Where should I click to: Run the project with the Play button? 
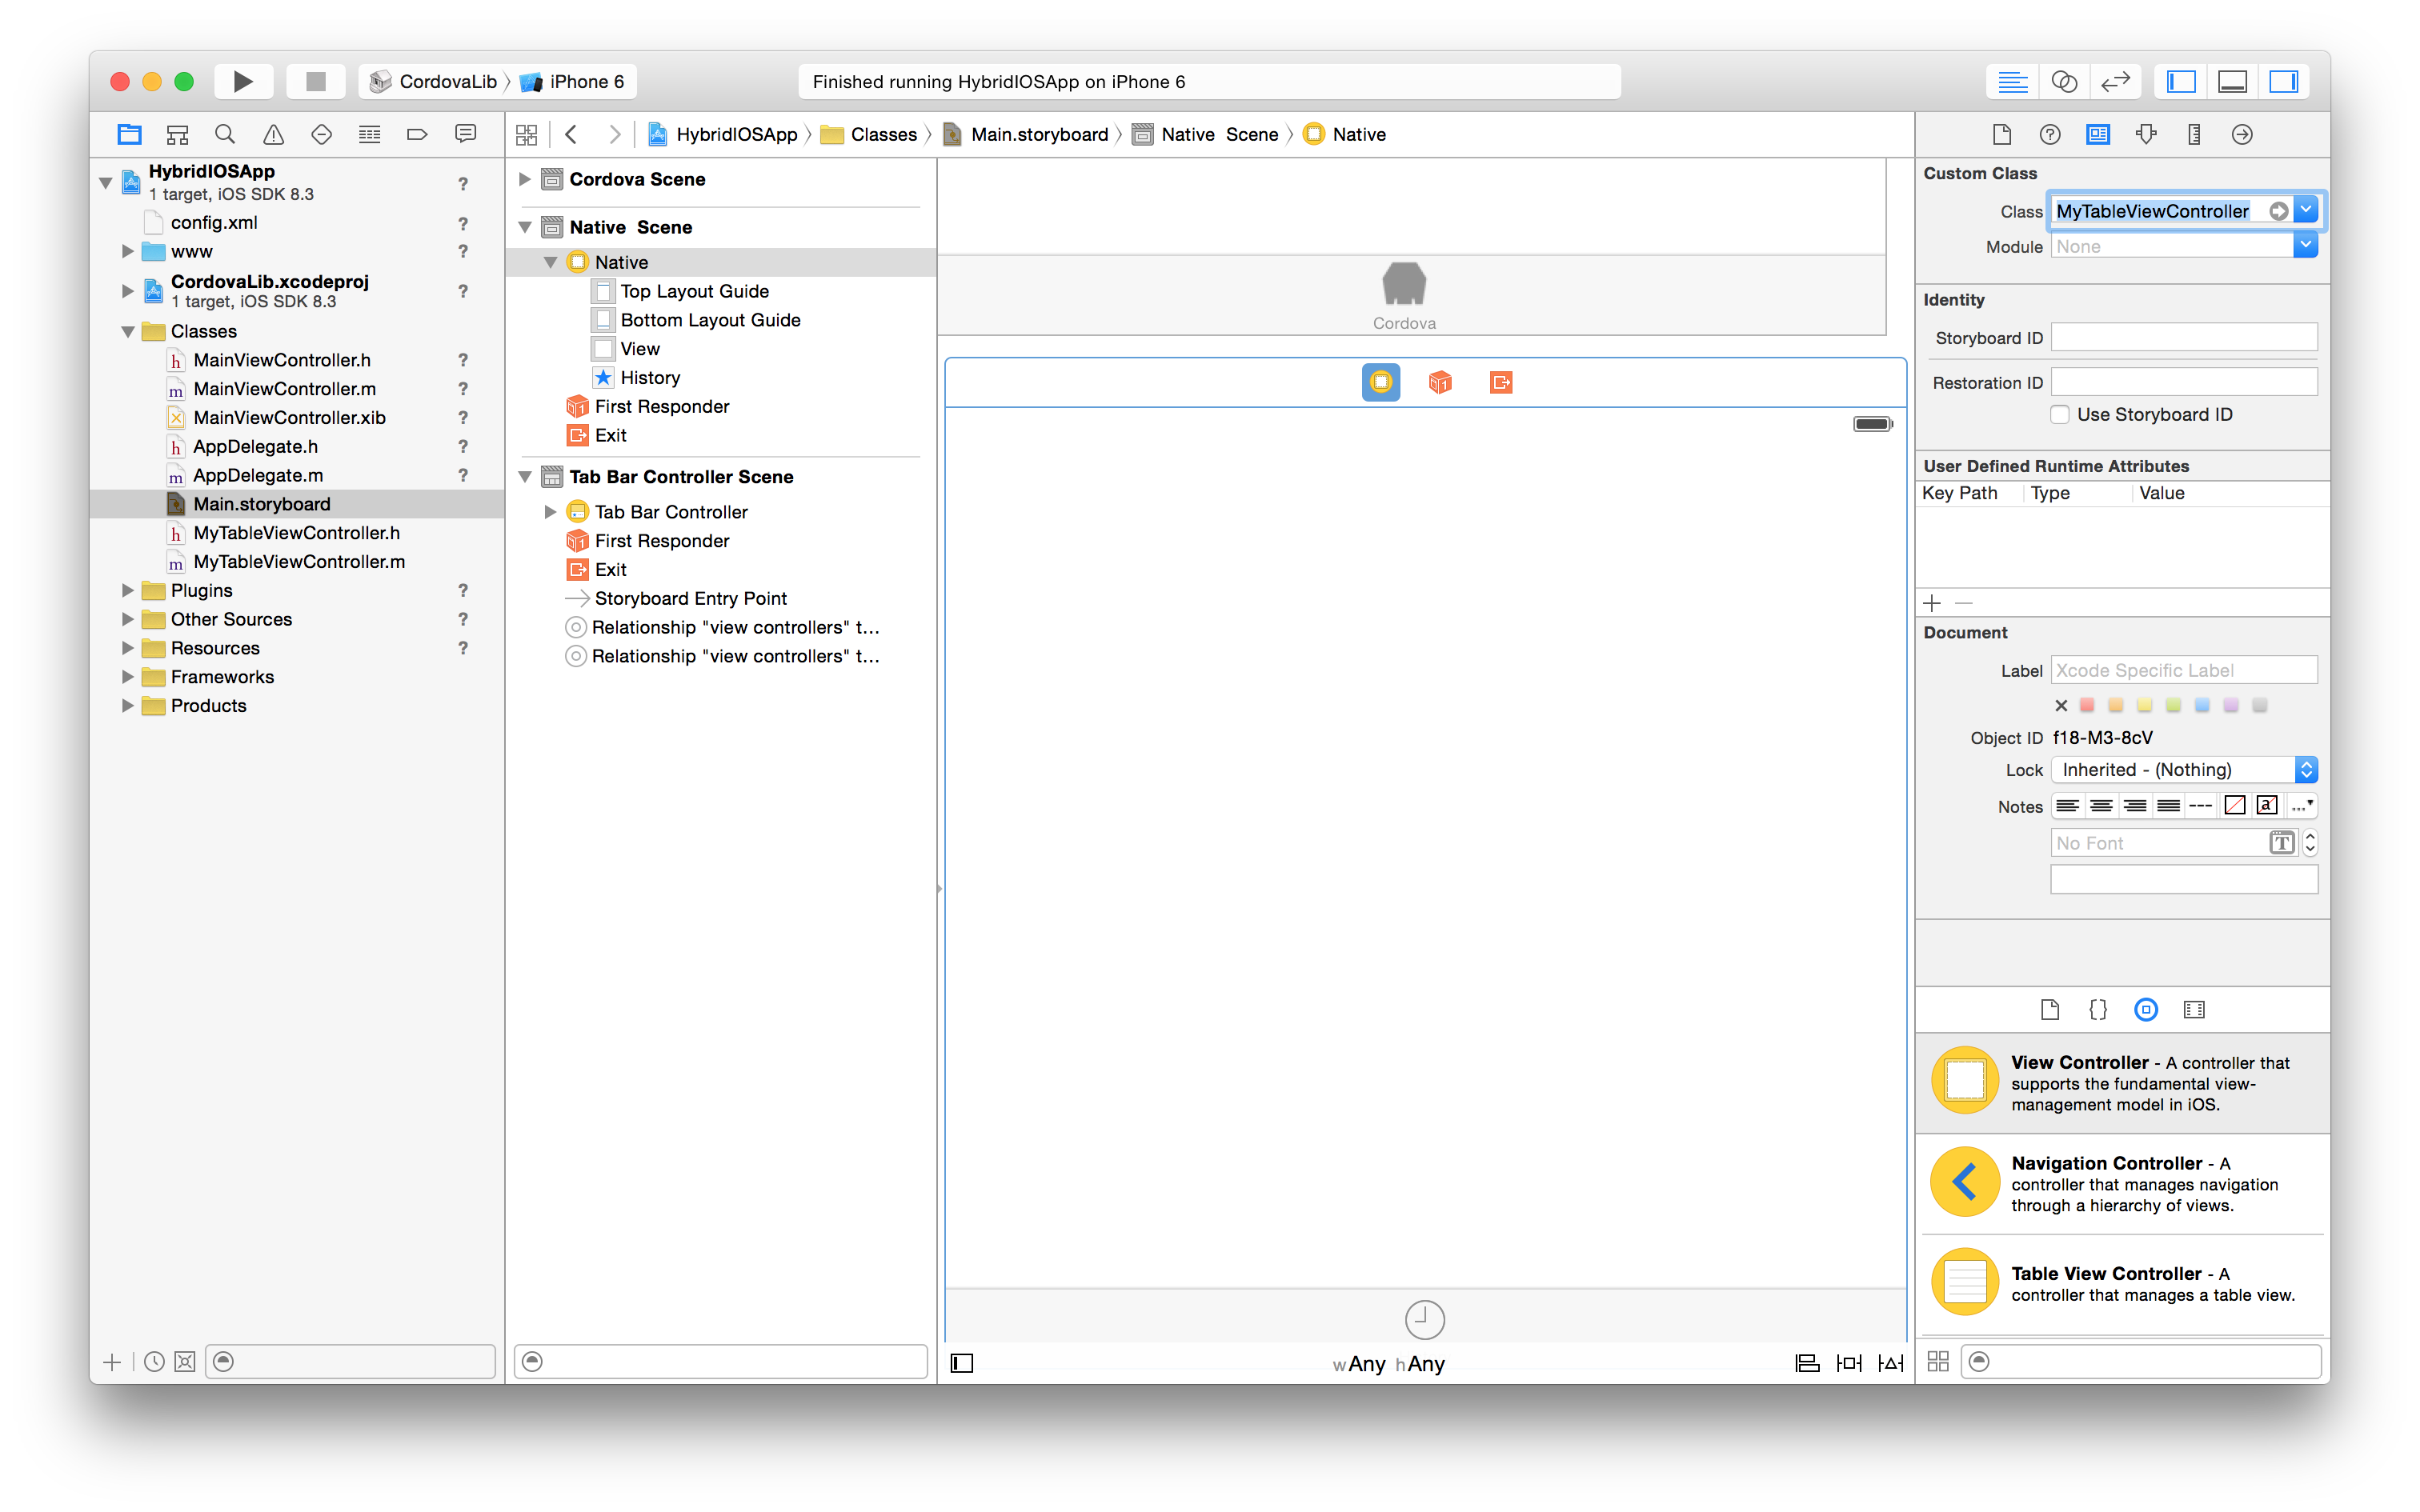click(x=243, y=81)
